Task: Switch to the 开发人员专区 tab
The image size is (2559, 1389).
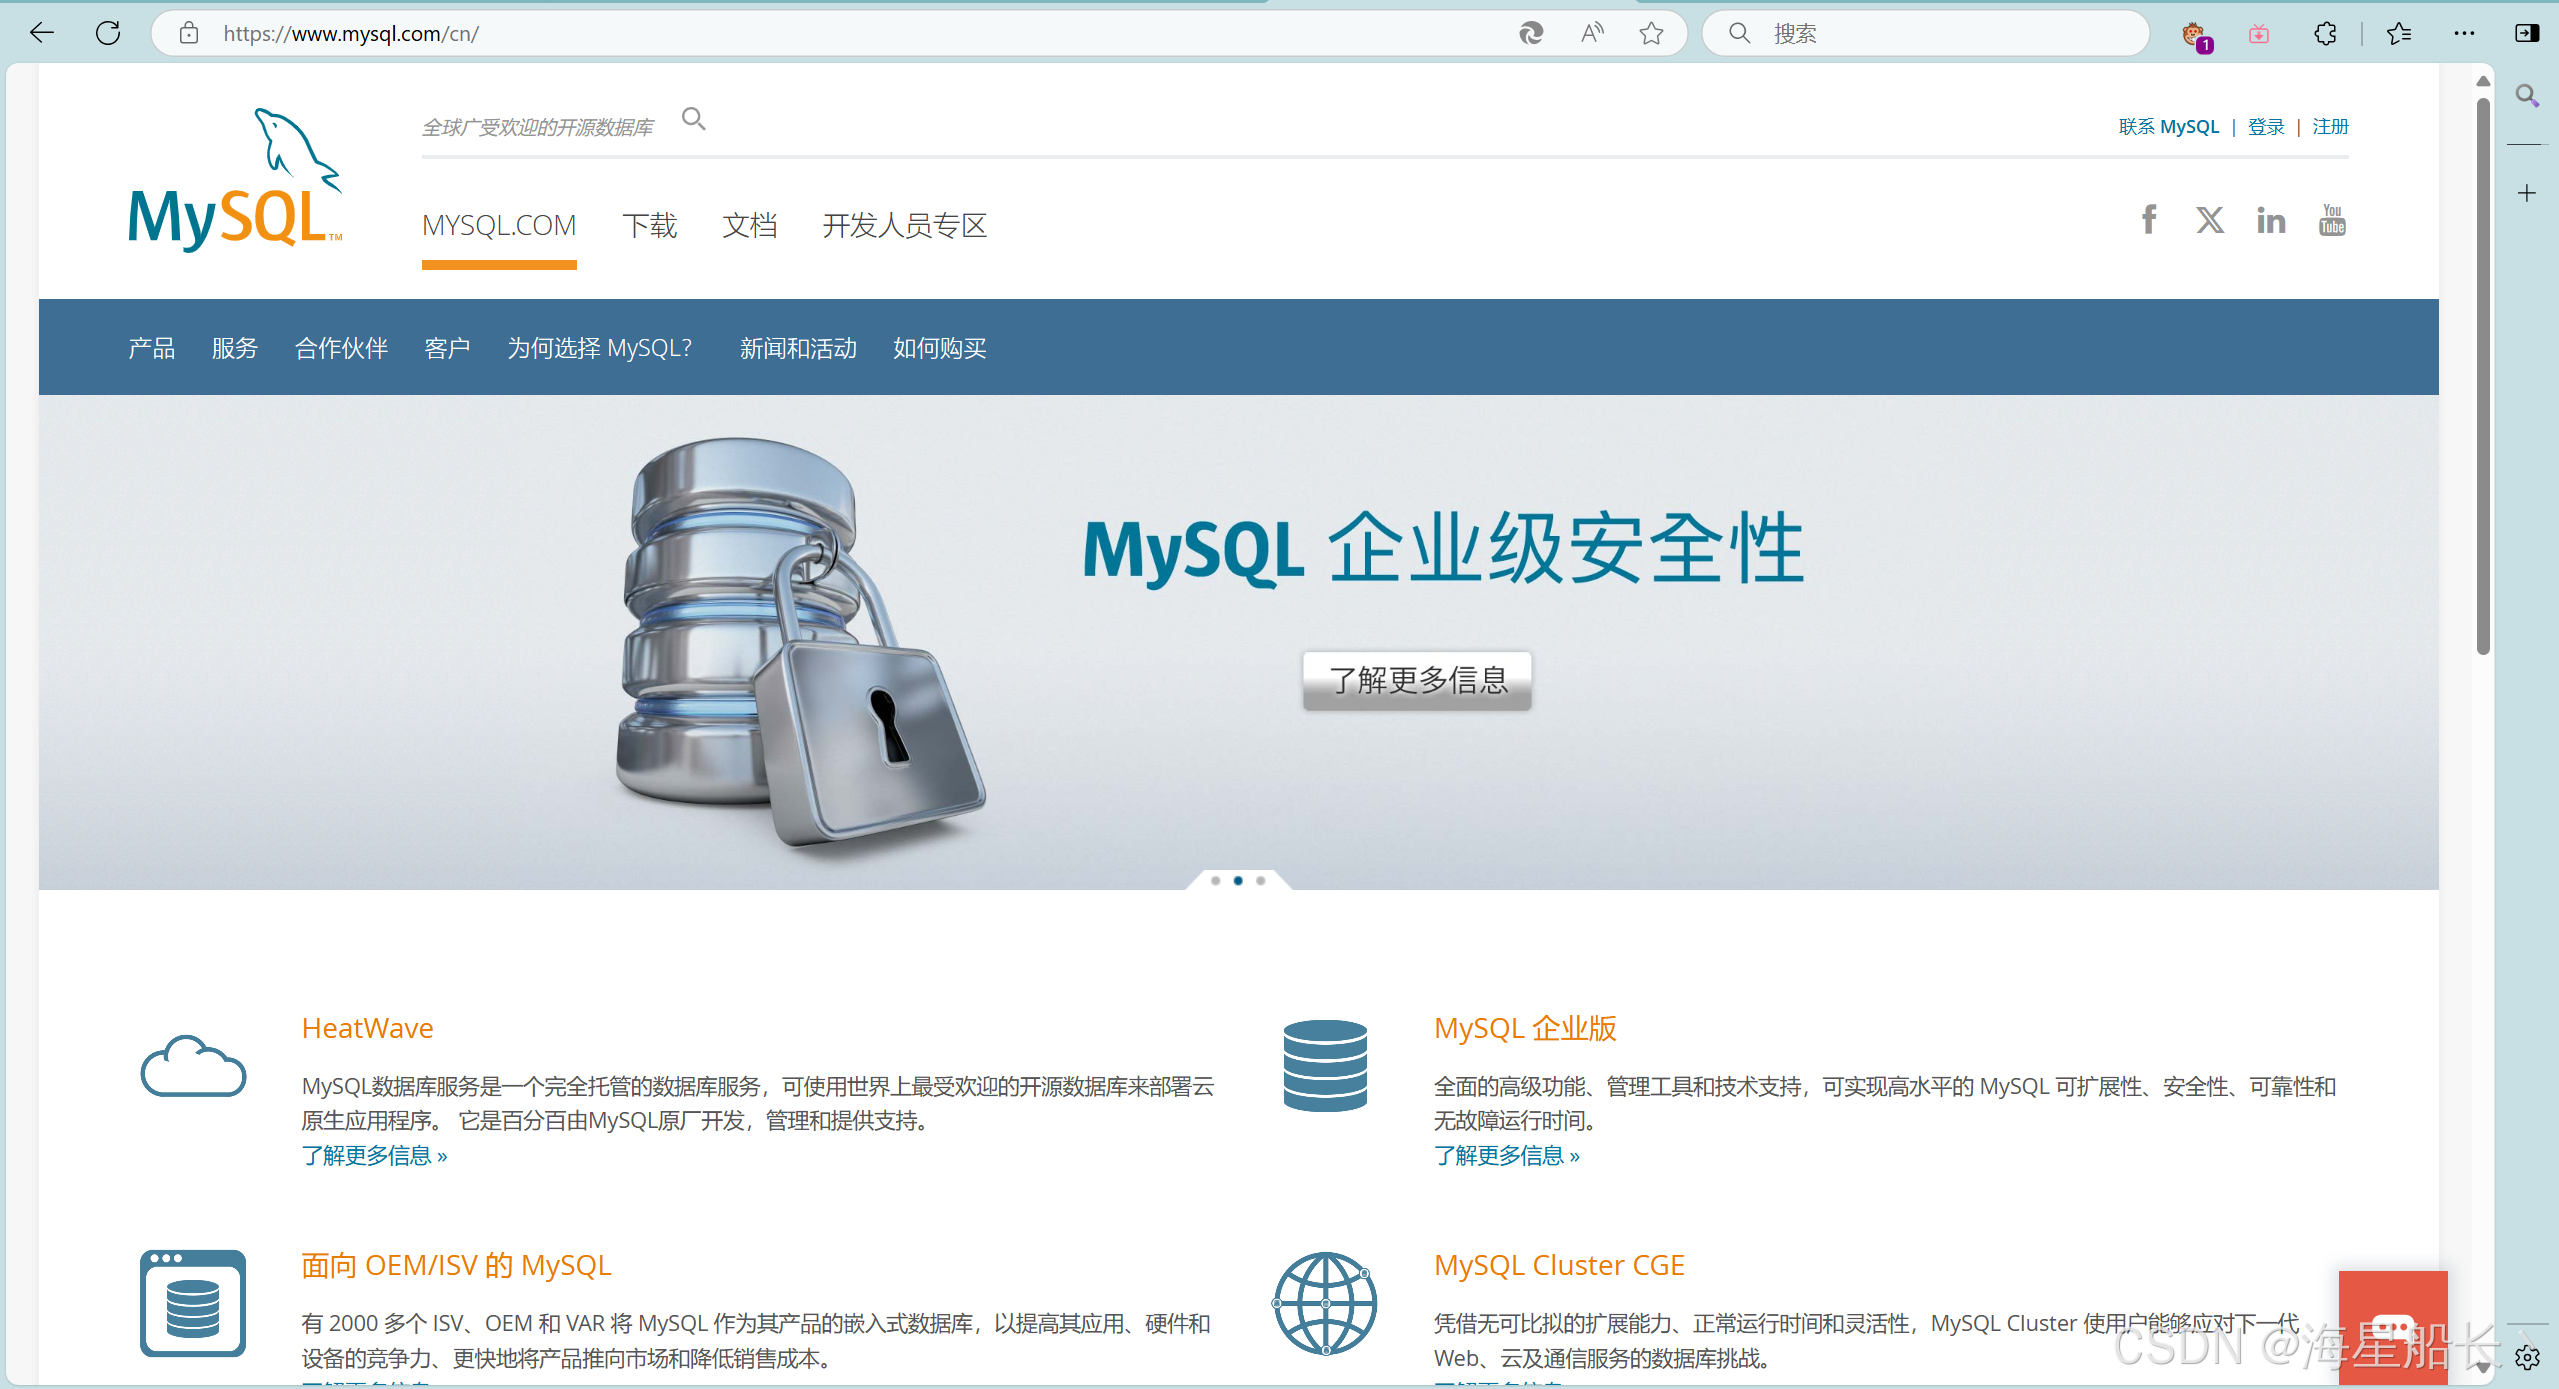Action: 904,226
